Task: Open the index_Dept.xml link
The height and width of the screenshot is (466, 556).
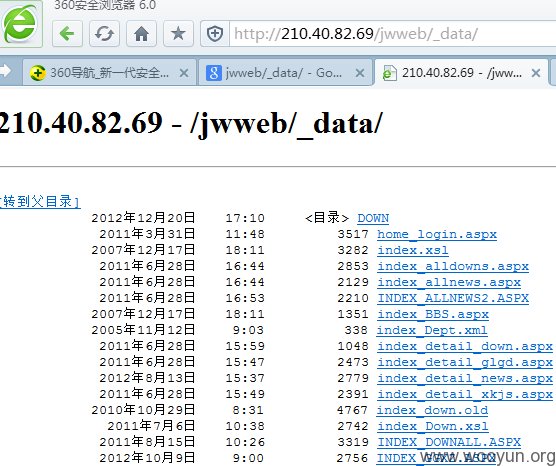Action: 432,330
